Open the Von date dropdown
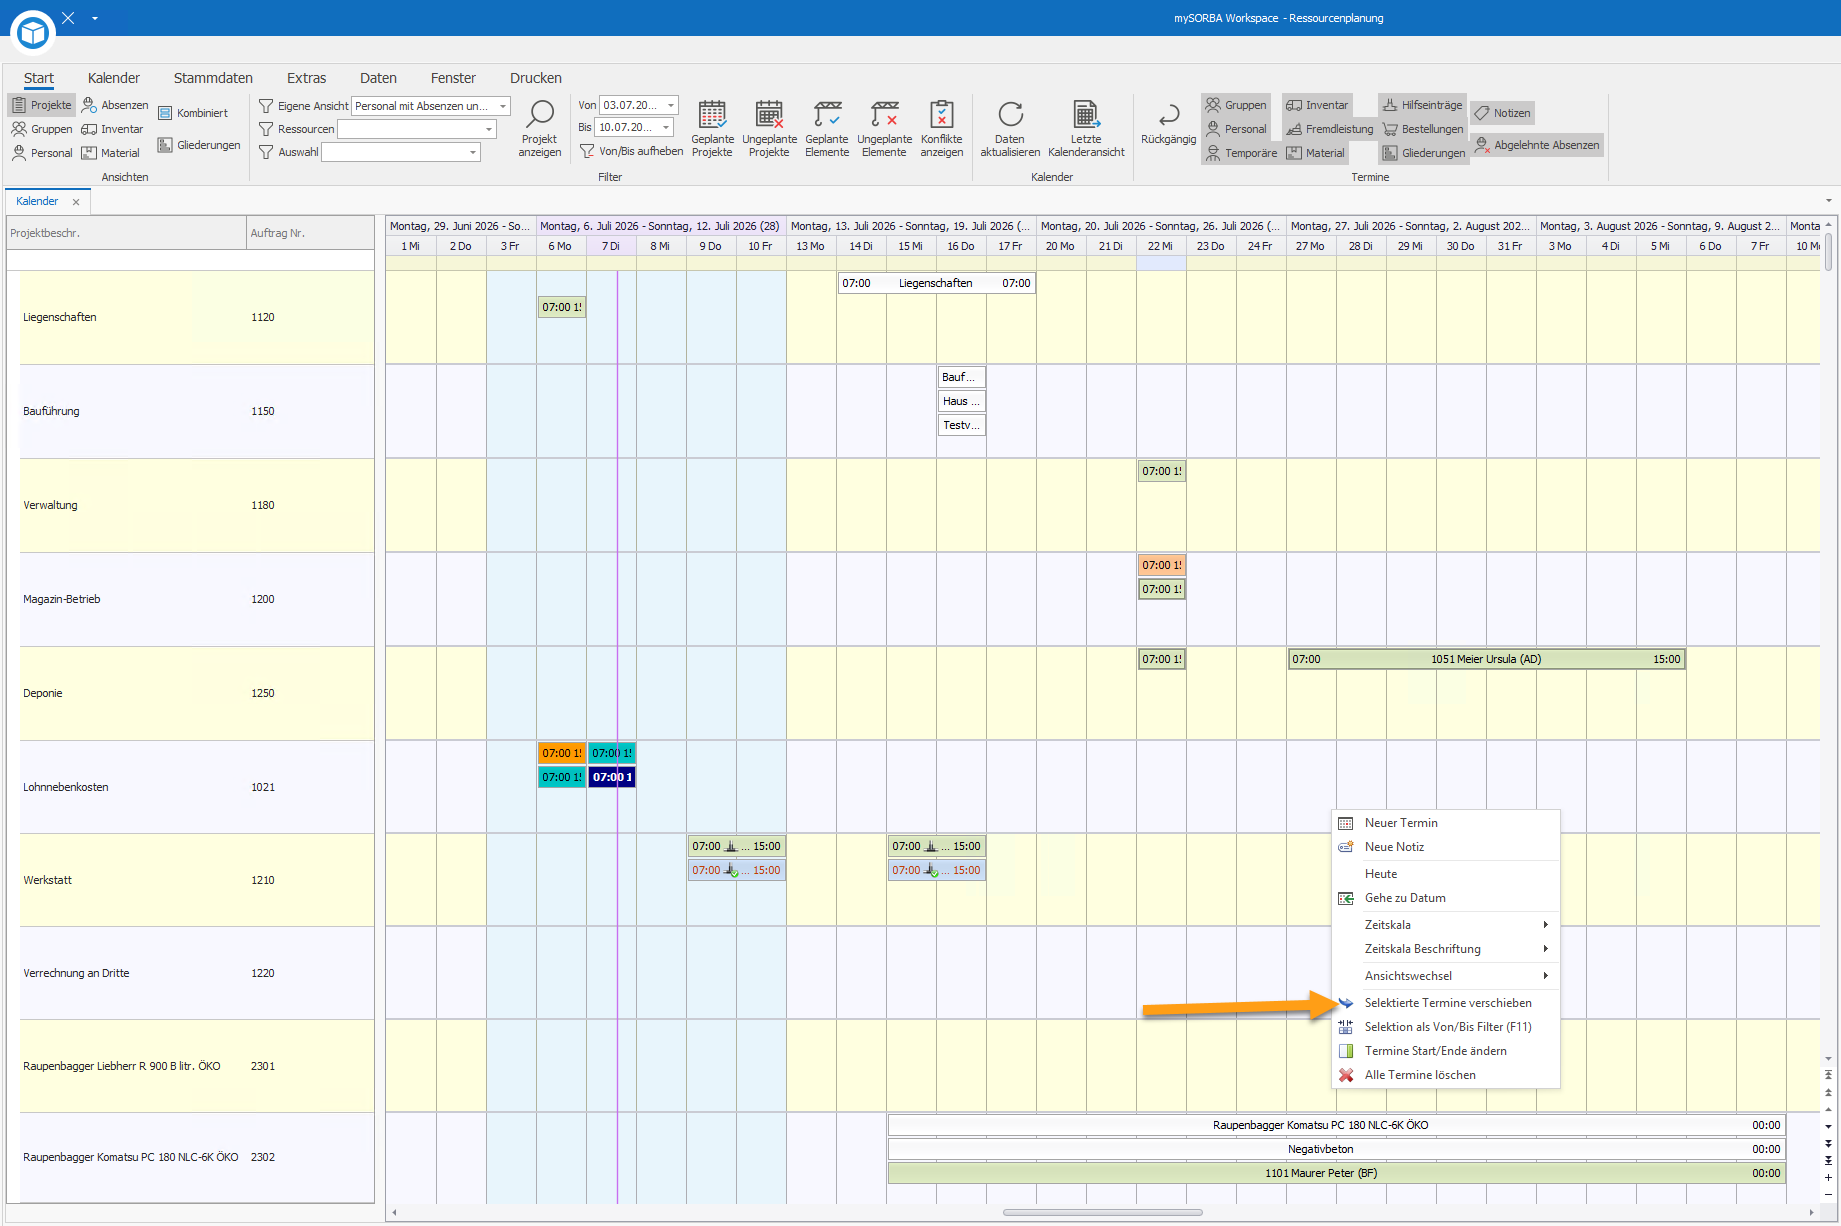Viewport: 1841px width, 1226px height. click(x=671, y=105)
